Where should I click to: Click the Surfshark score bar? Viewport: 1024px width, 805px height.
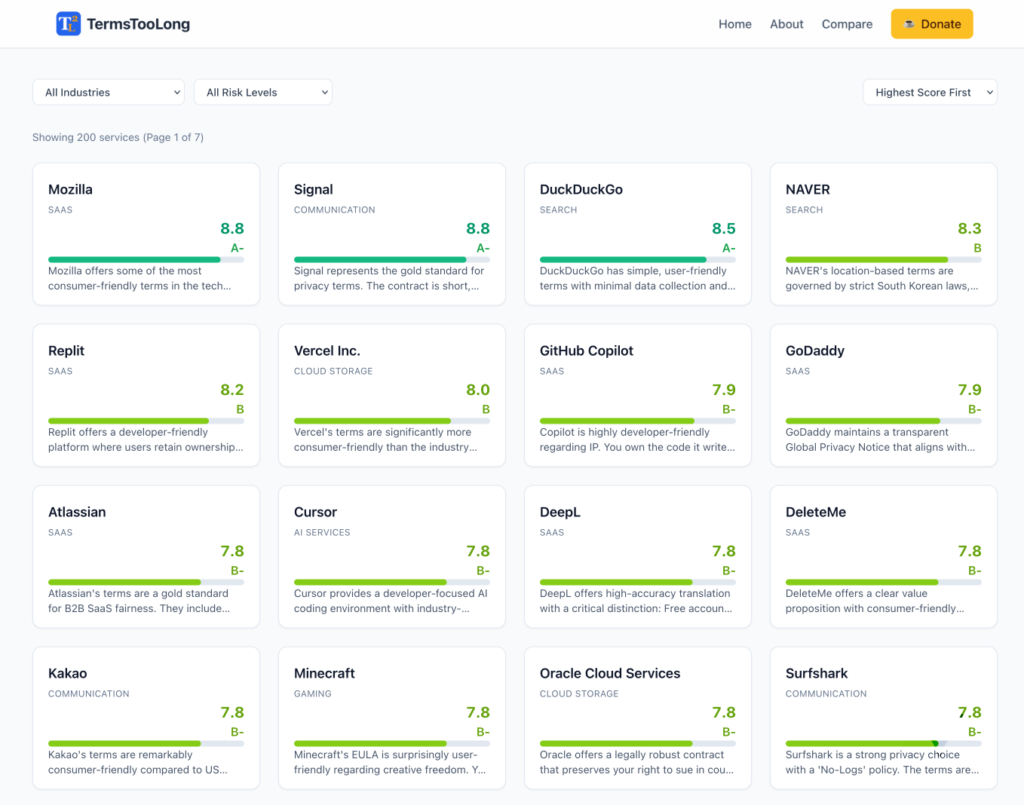point(883,743)
